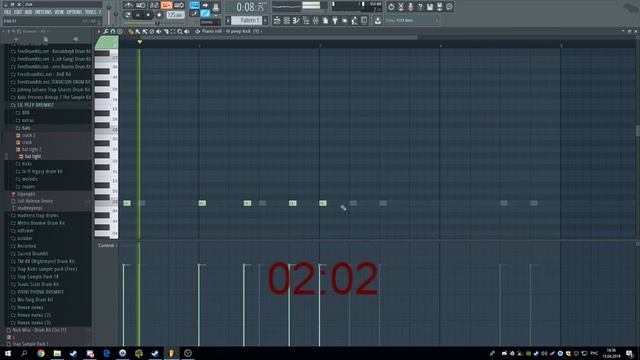Click the microphone one-click recording icon
640x360 pixels.
(x=411, y=7)
